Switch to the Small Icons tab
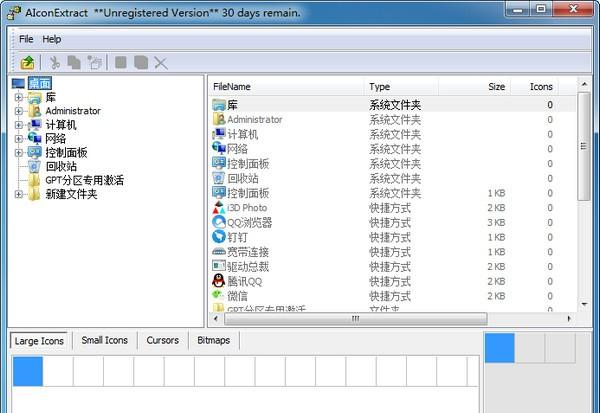This screenshot has height=413, width=600. click(104, 340)
